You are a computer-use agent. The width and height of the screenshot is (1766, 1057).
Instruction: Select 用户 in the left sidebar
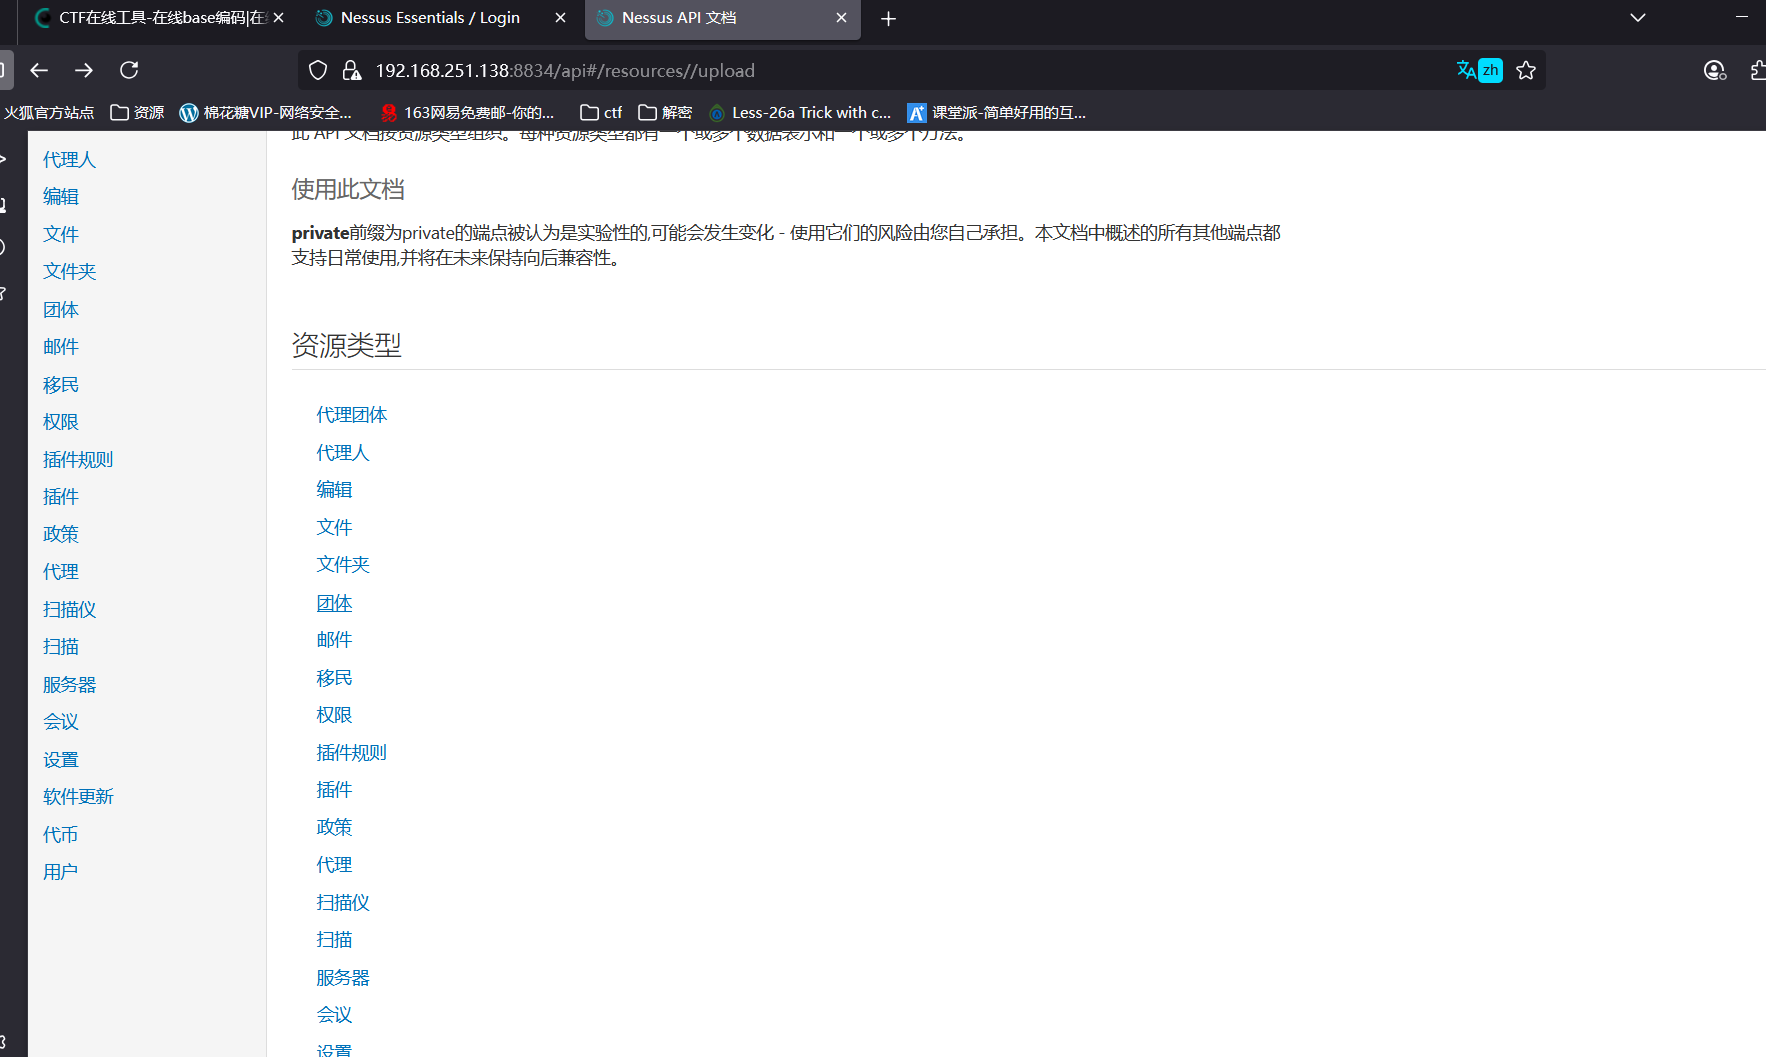(61, 872)
